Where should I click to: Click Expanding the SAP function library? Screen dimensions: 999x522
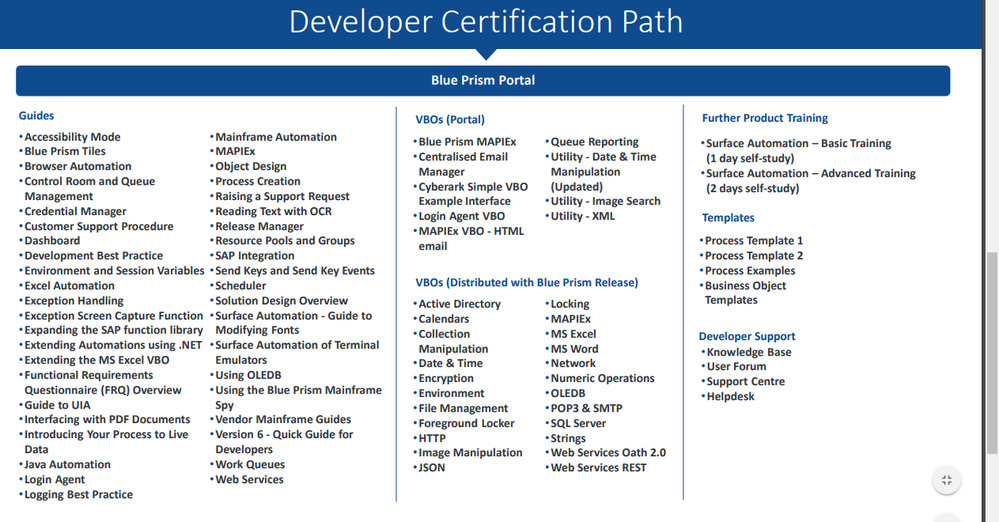click(113, 330)
